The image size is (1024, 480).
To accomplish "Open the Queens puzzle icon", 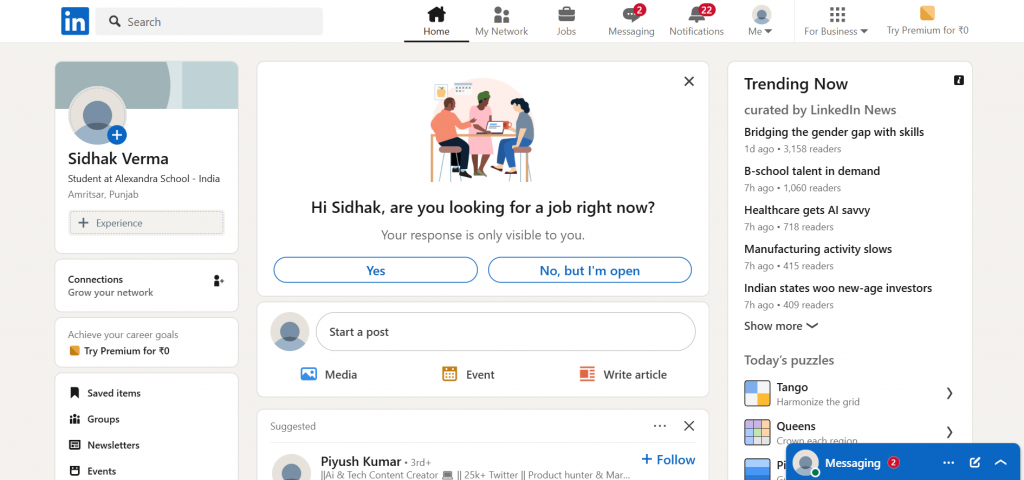I will (x=758, y=432).
